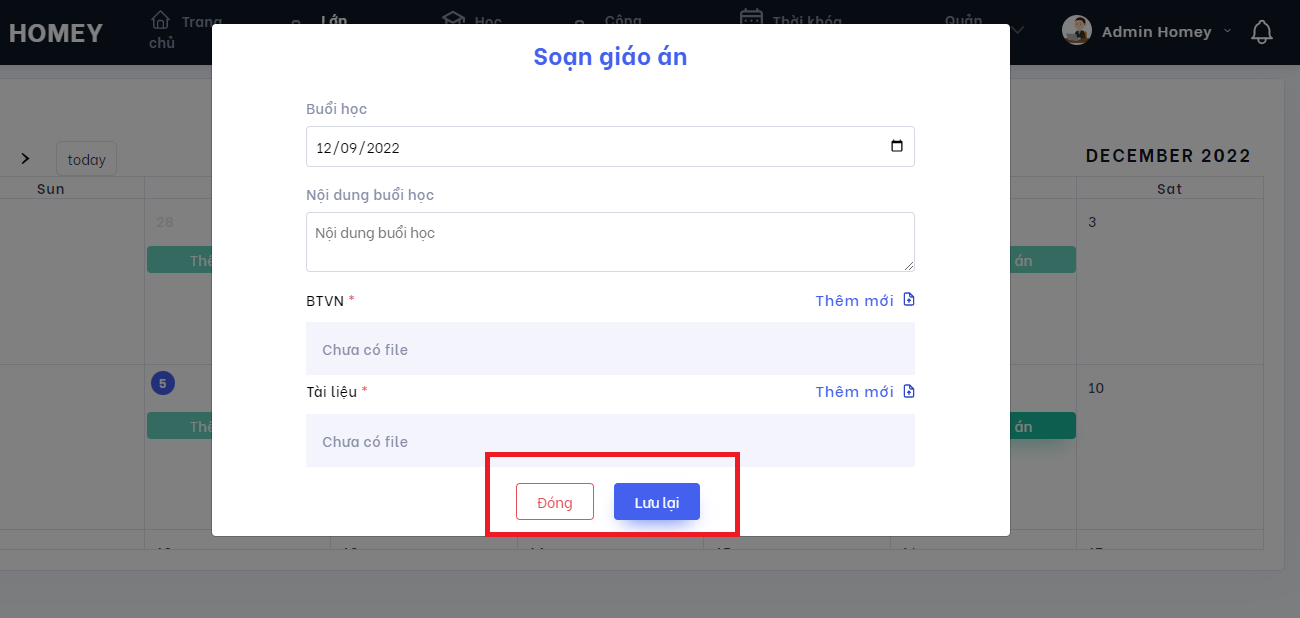Click the today button on the calendar
The image size is (1300, 618).
tap(86, 159)
